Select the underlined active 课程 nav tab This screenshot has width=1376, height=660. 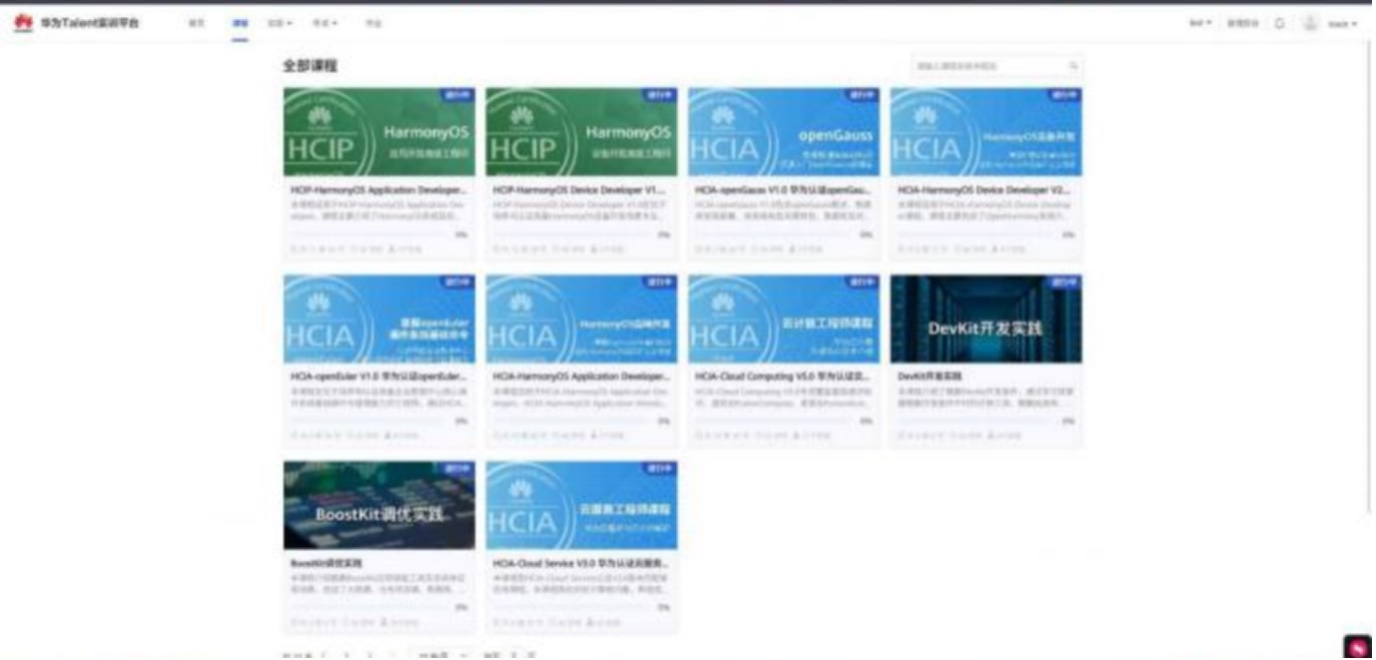pos(240,23)
